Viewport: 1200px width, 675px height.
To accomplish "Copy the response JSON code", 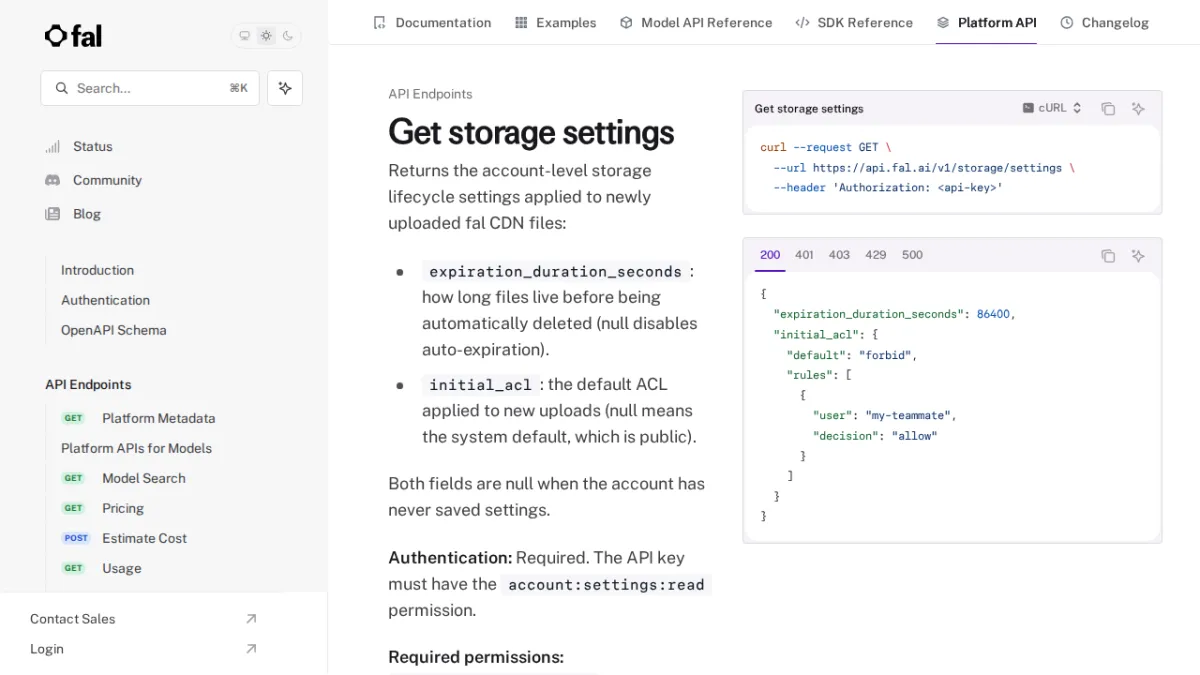I will pos(1108,256).
